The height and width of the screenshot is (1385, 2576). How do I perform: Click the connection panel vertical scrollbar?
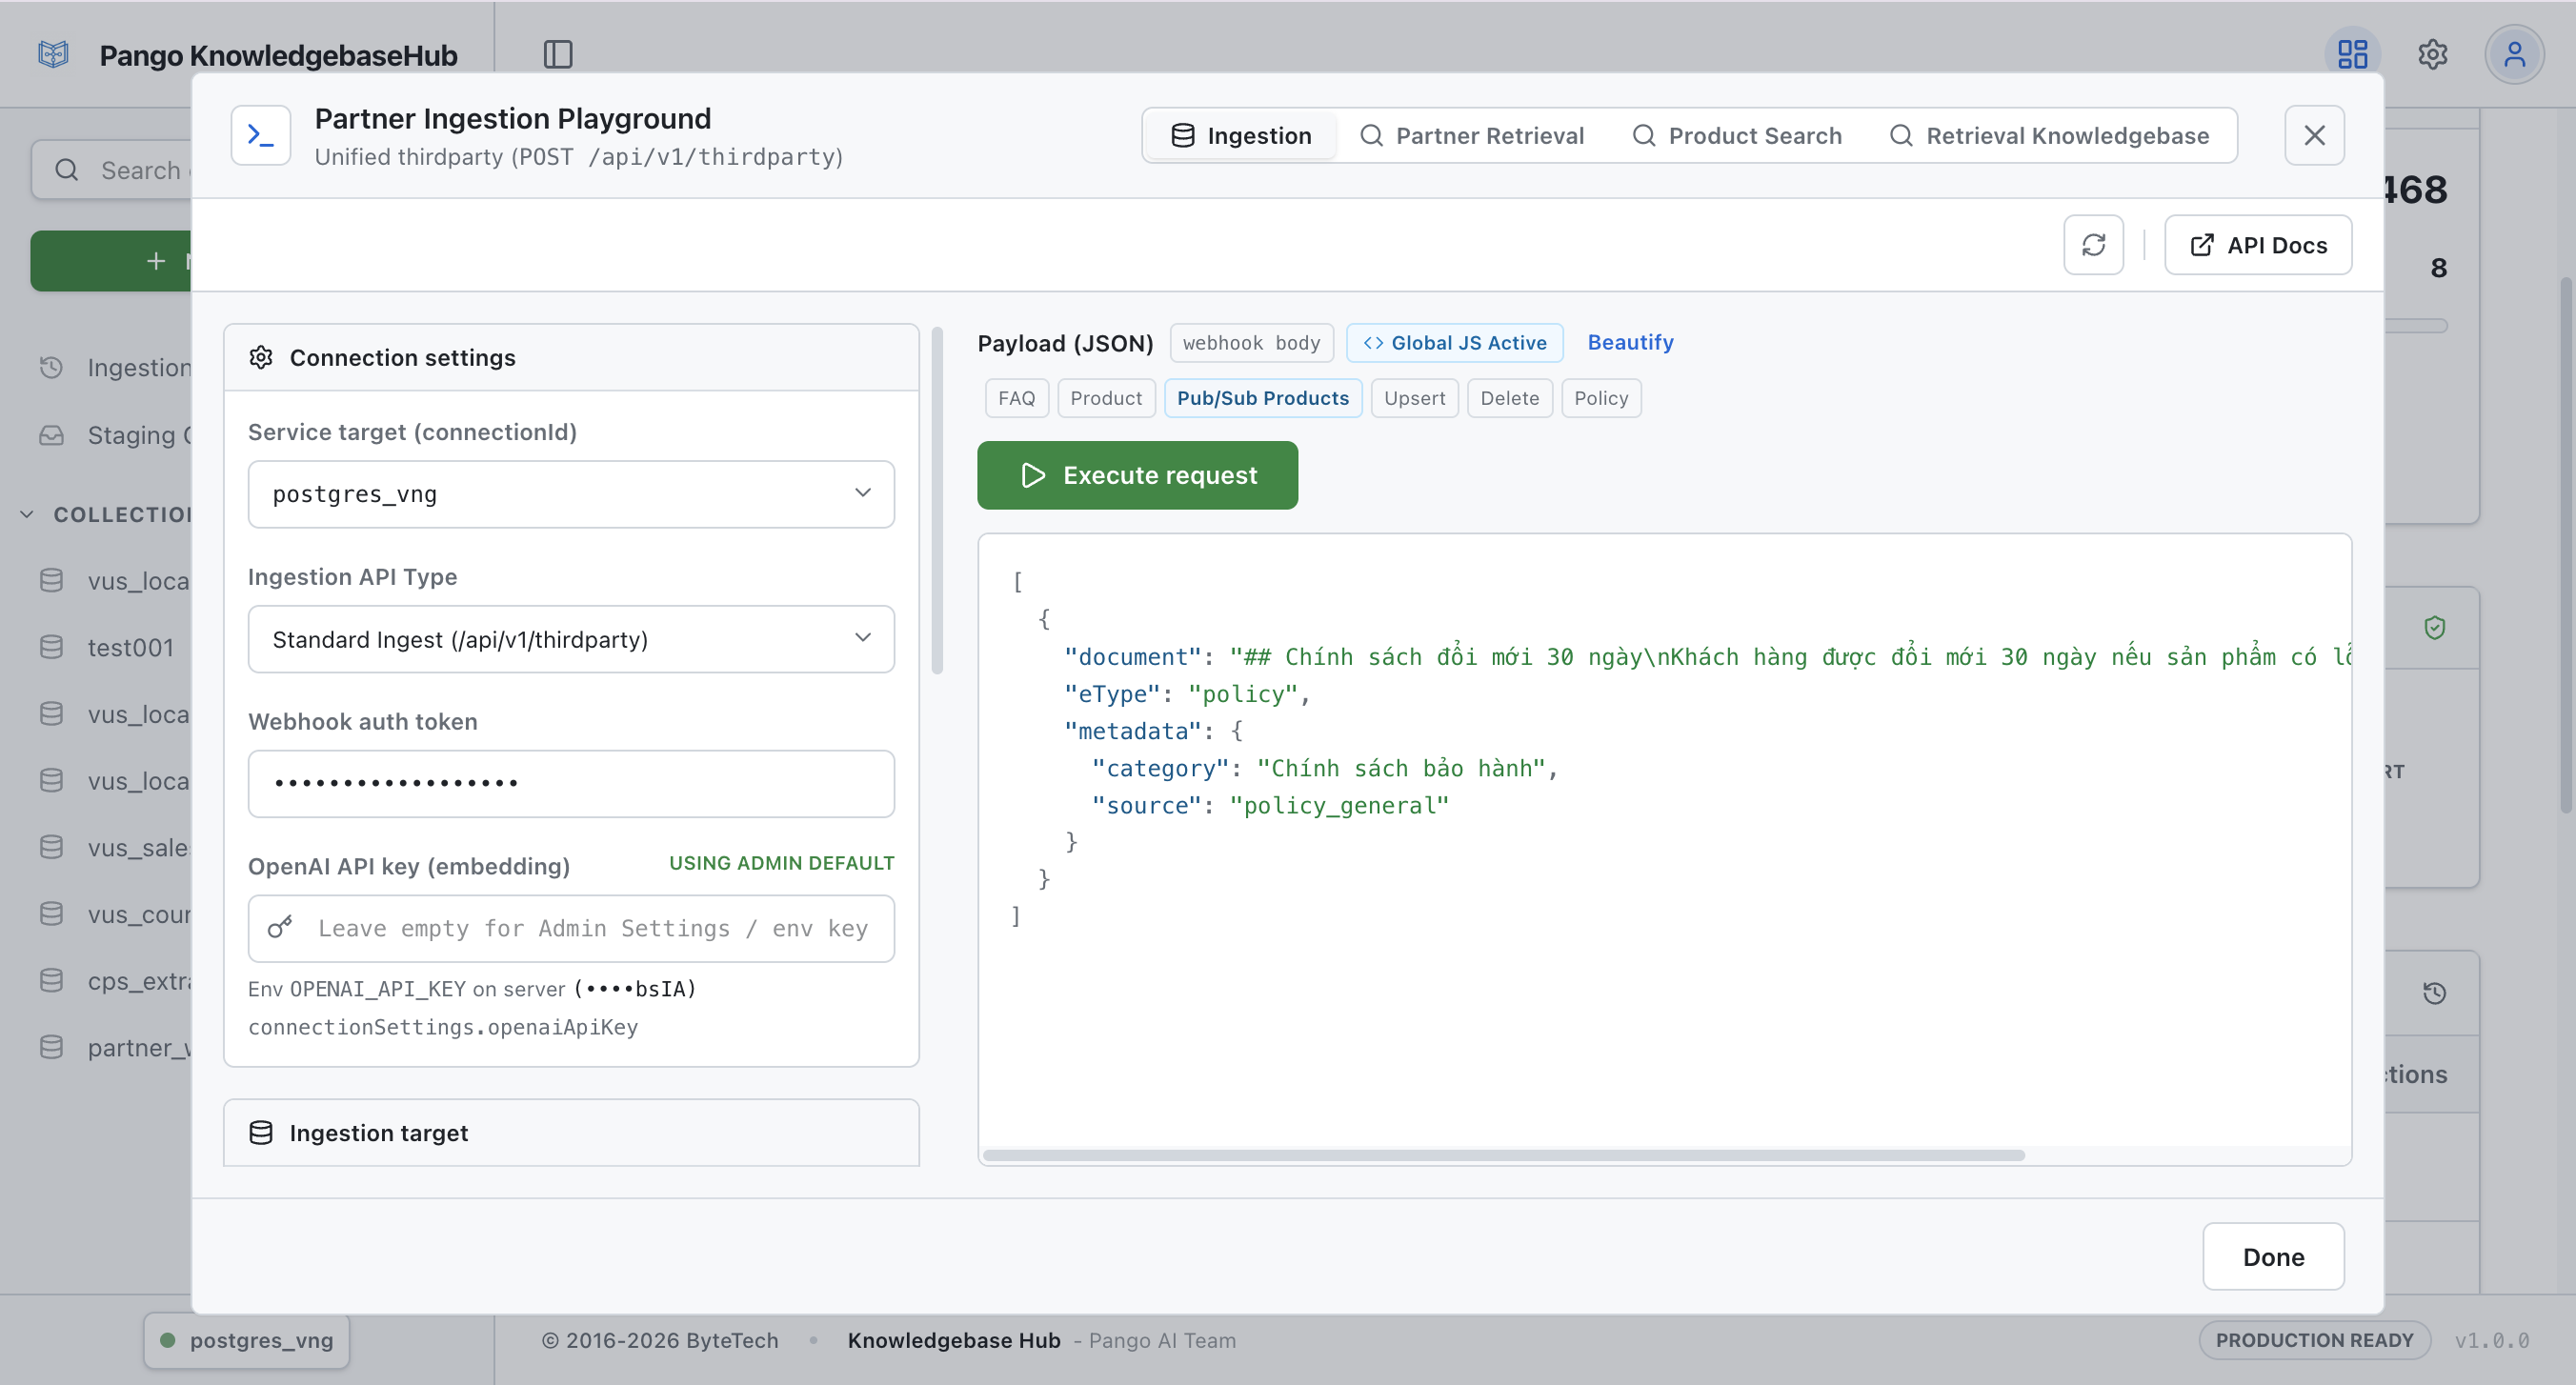(937, 500)
